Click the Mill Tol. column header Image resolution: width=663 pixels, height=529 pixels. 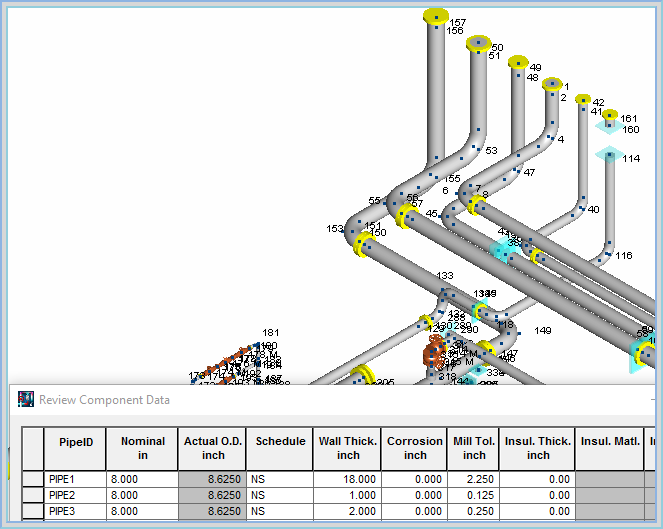pyautogui.click(x=474, y=449)
